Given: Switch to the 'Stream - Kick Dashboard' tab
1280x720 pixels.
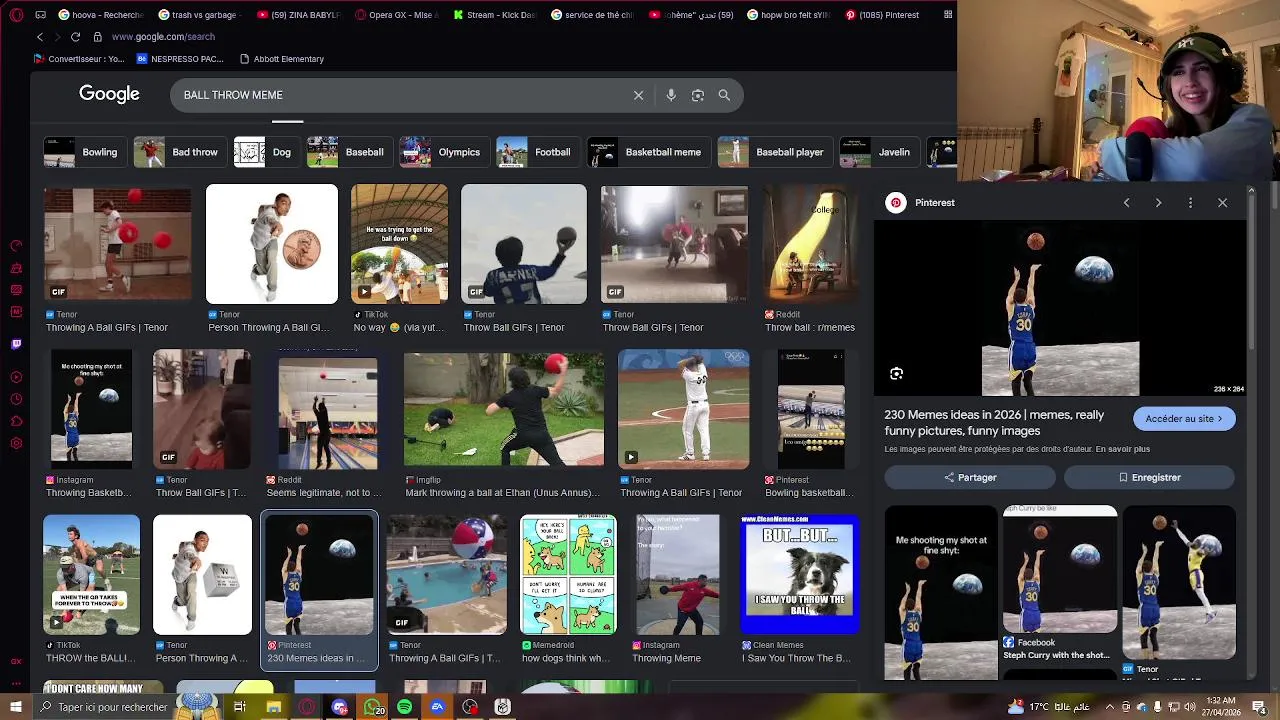Looking at the screenshot, I should [493, 15].
